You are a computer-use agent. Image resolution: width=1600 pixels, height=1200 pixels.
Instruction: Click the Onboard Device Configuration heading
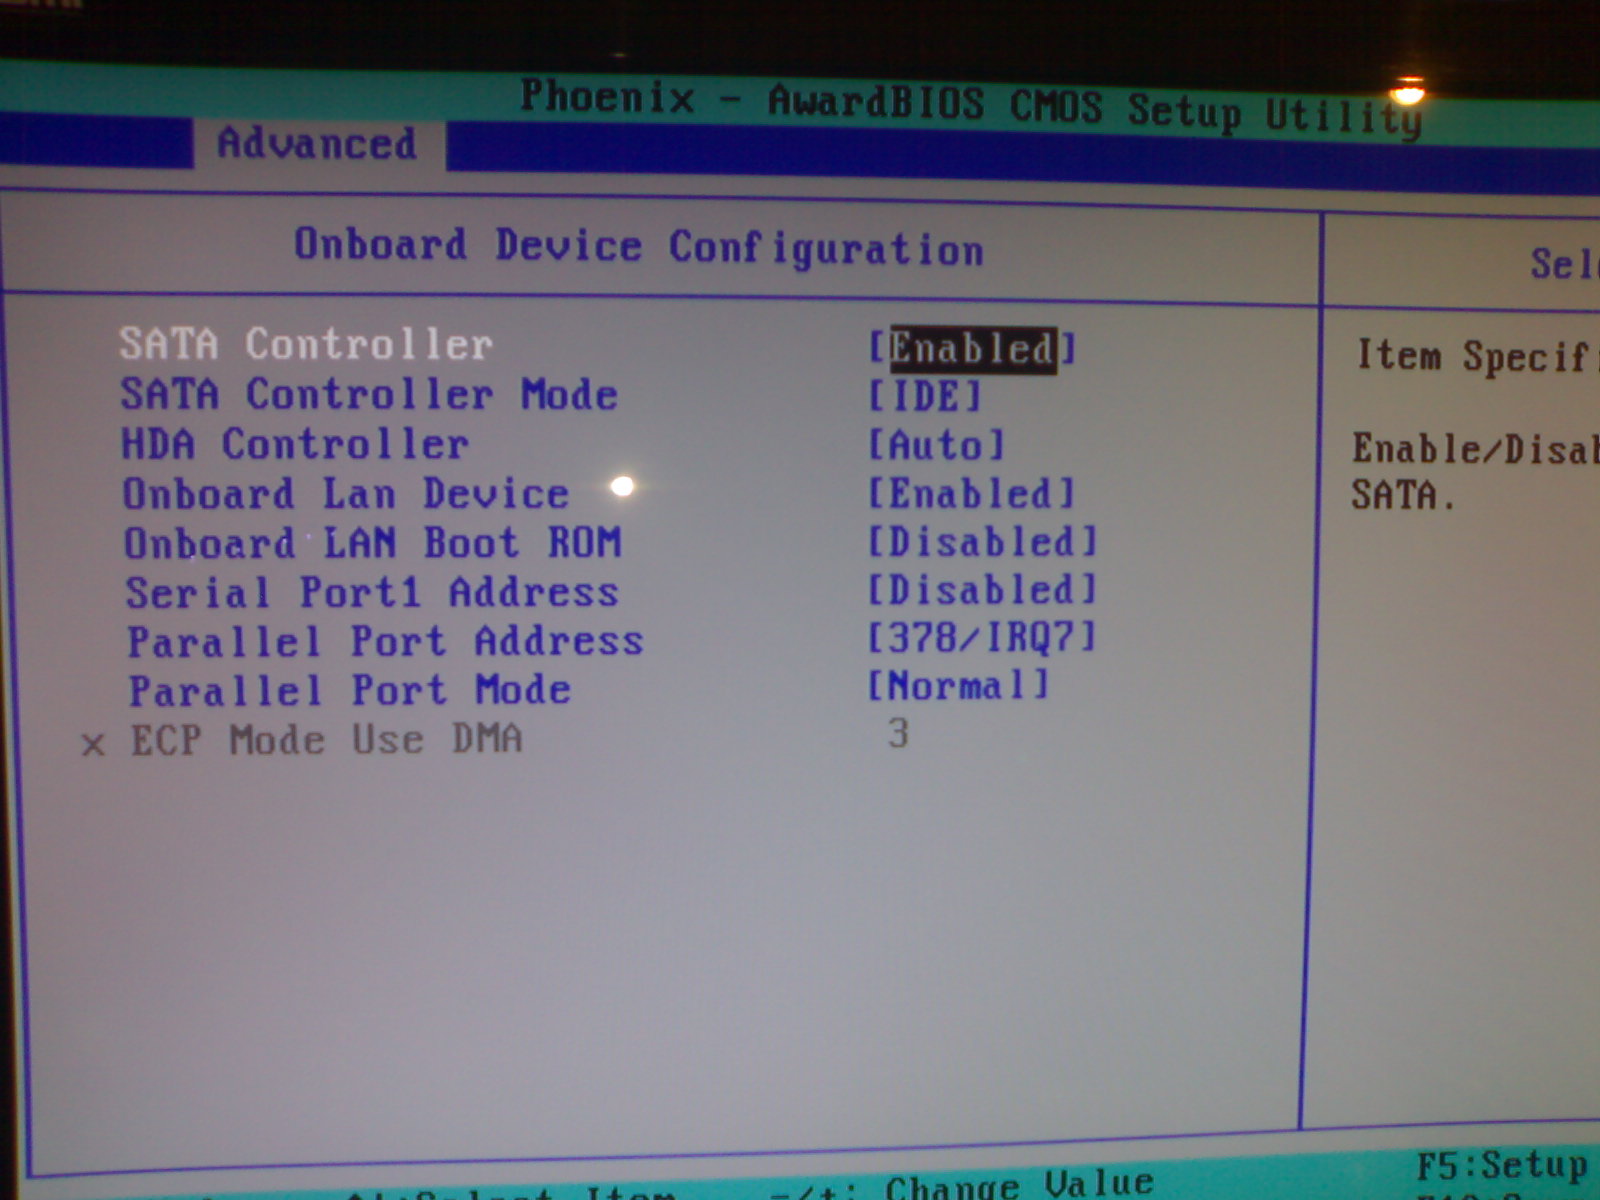(x=639, y=247)
